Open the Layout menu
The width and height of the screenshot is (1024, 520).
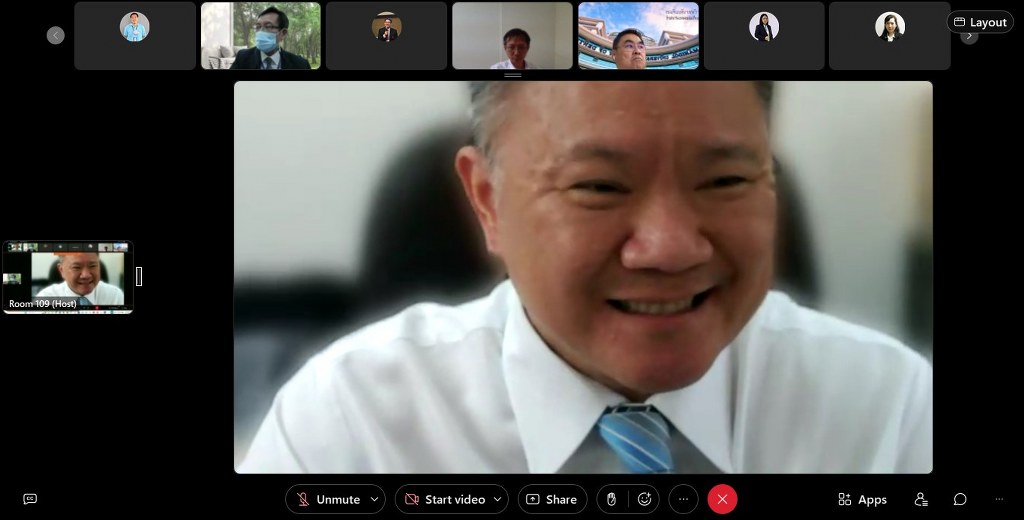pyautogui.click(x=980, y=22)
